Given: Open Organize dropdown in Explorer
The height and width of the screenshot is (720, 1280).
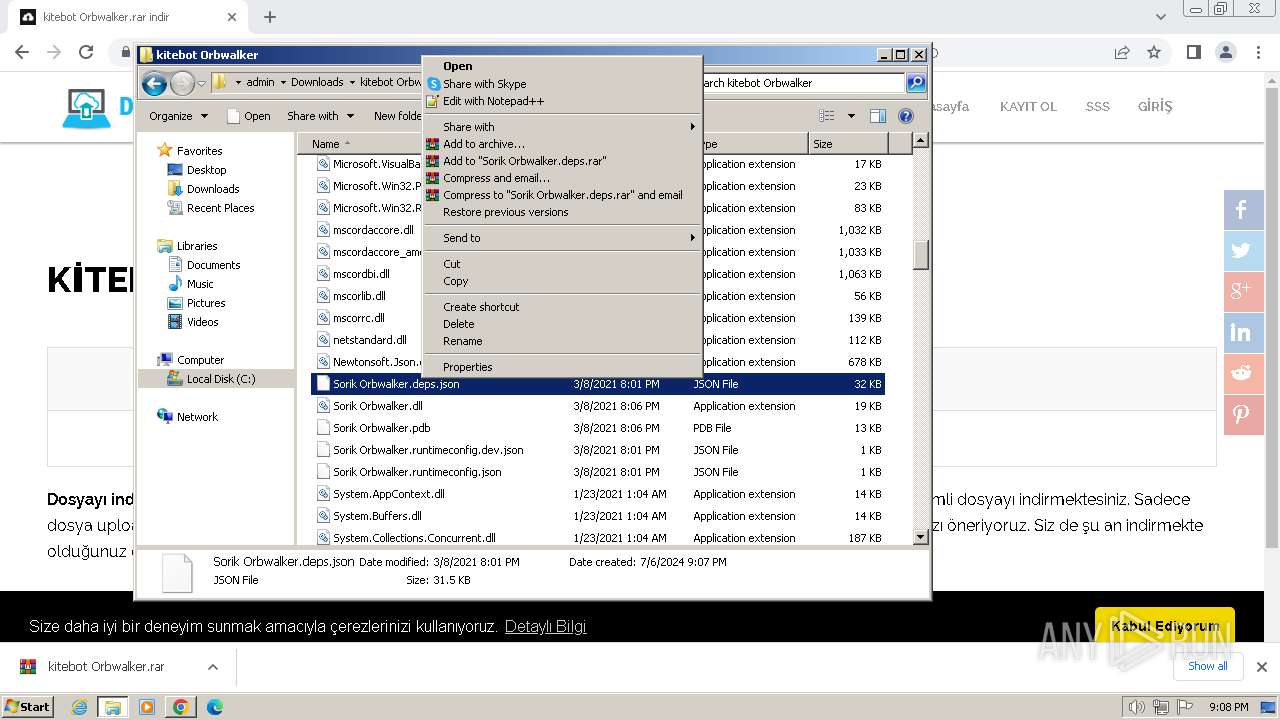Looking at the screenshot, I should 178,116.
